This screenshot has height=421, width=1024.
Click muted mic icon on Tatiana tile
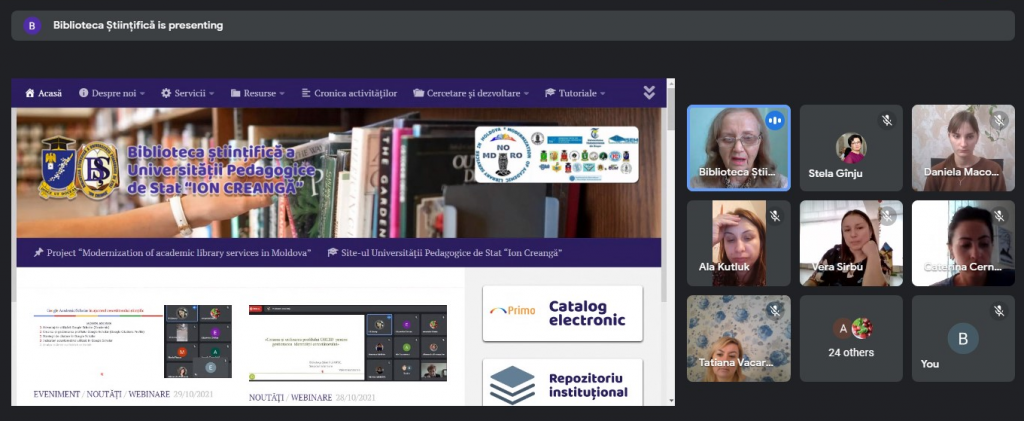(775, 311)
